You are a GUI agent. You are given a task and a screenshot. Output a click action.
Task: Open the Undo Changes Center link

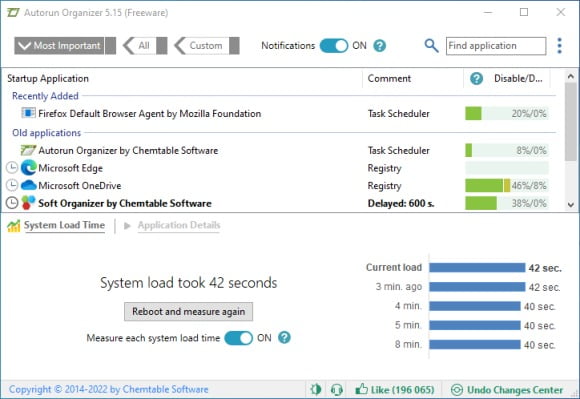pyautogui.click(x=515, y=390)
